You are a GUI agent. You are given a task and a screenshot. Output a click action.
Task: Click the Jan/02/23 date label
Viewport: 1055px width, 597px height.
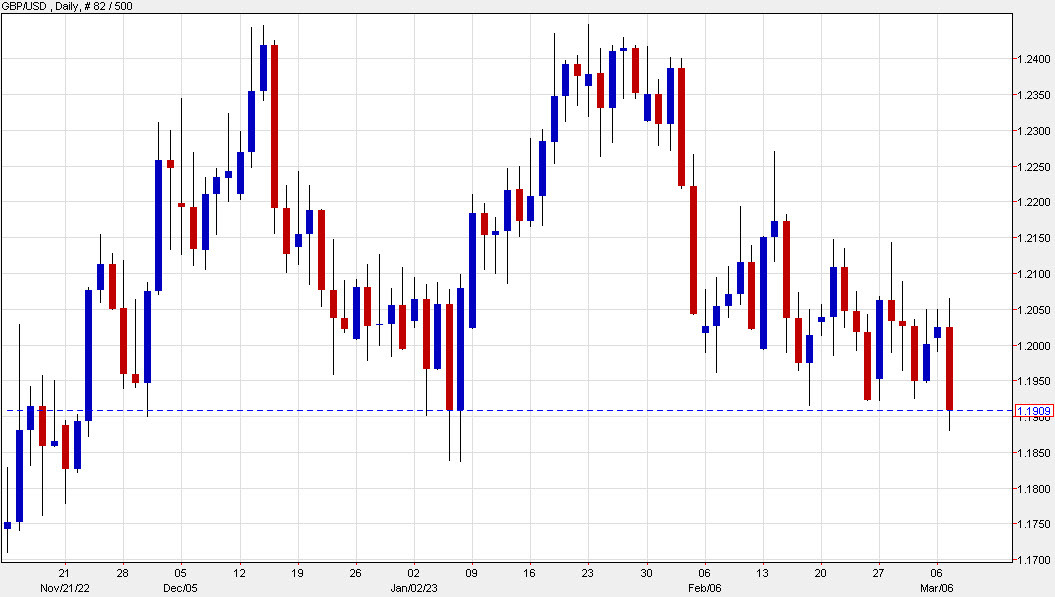pyautogui.click(x=414, y=588)
